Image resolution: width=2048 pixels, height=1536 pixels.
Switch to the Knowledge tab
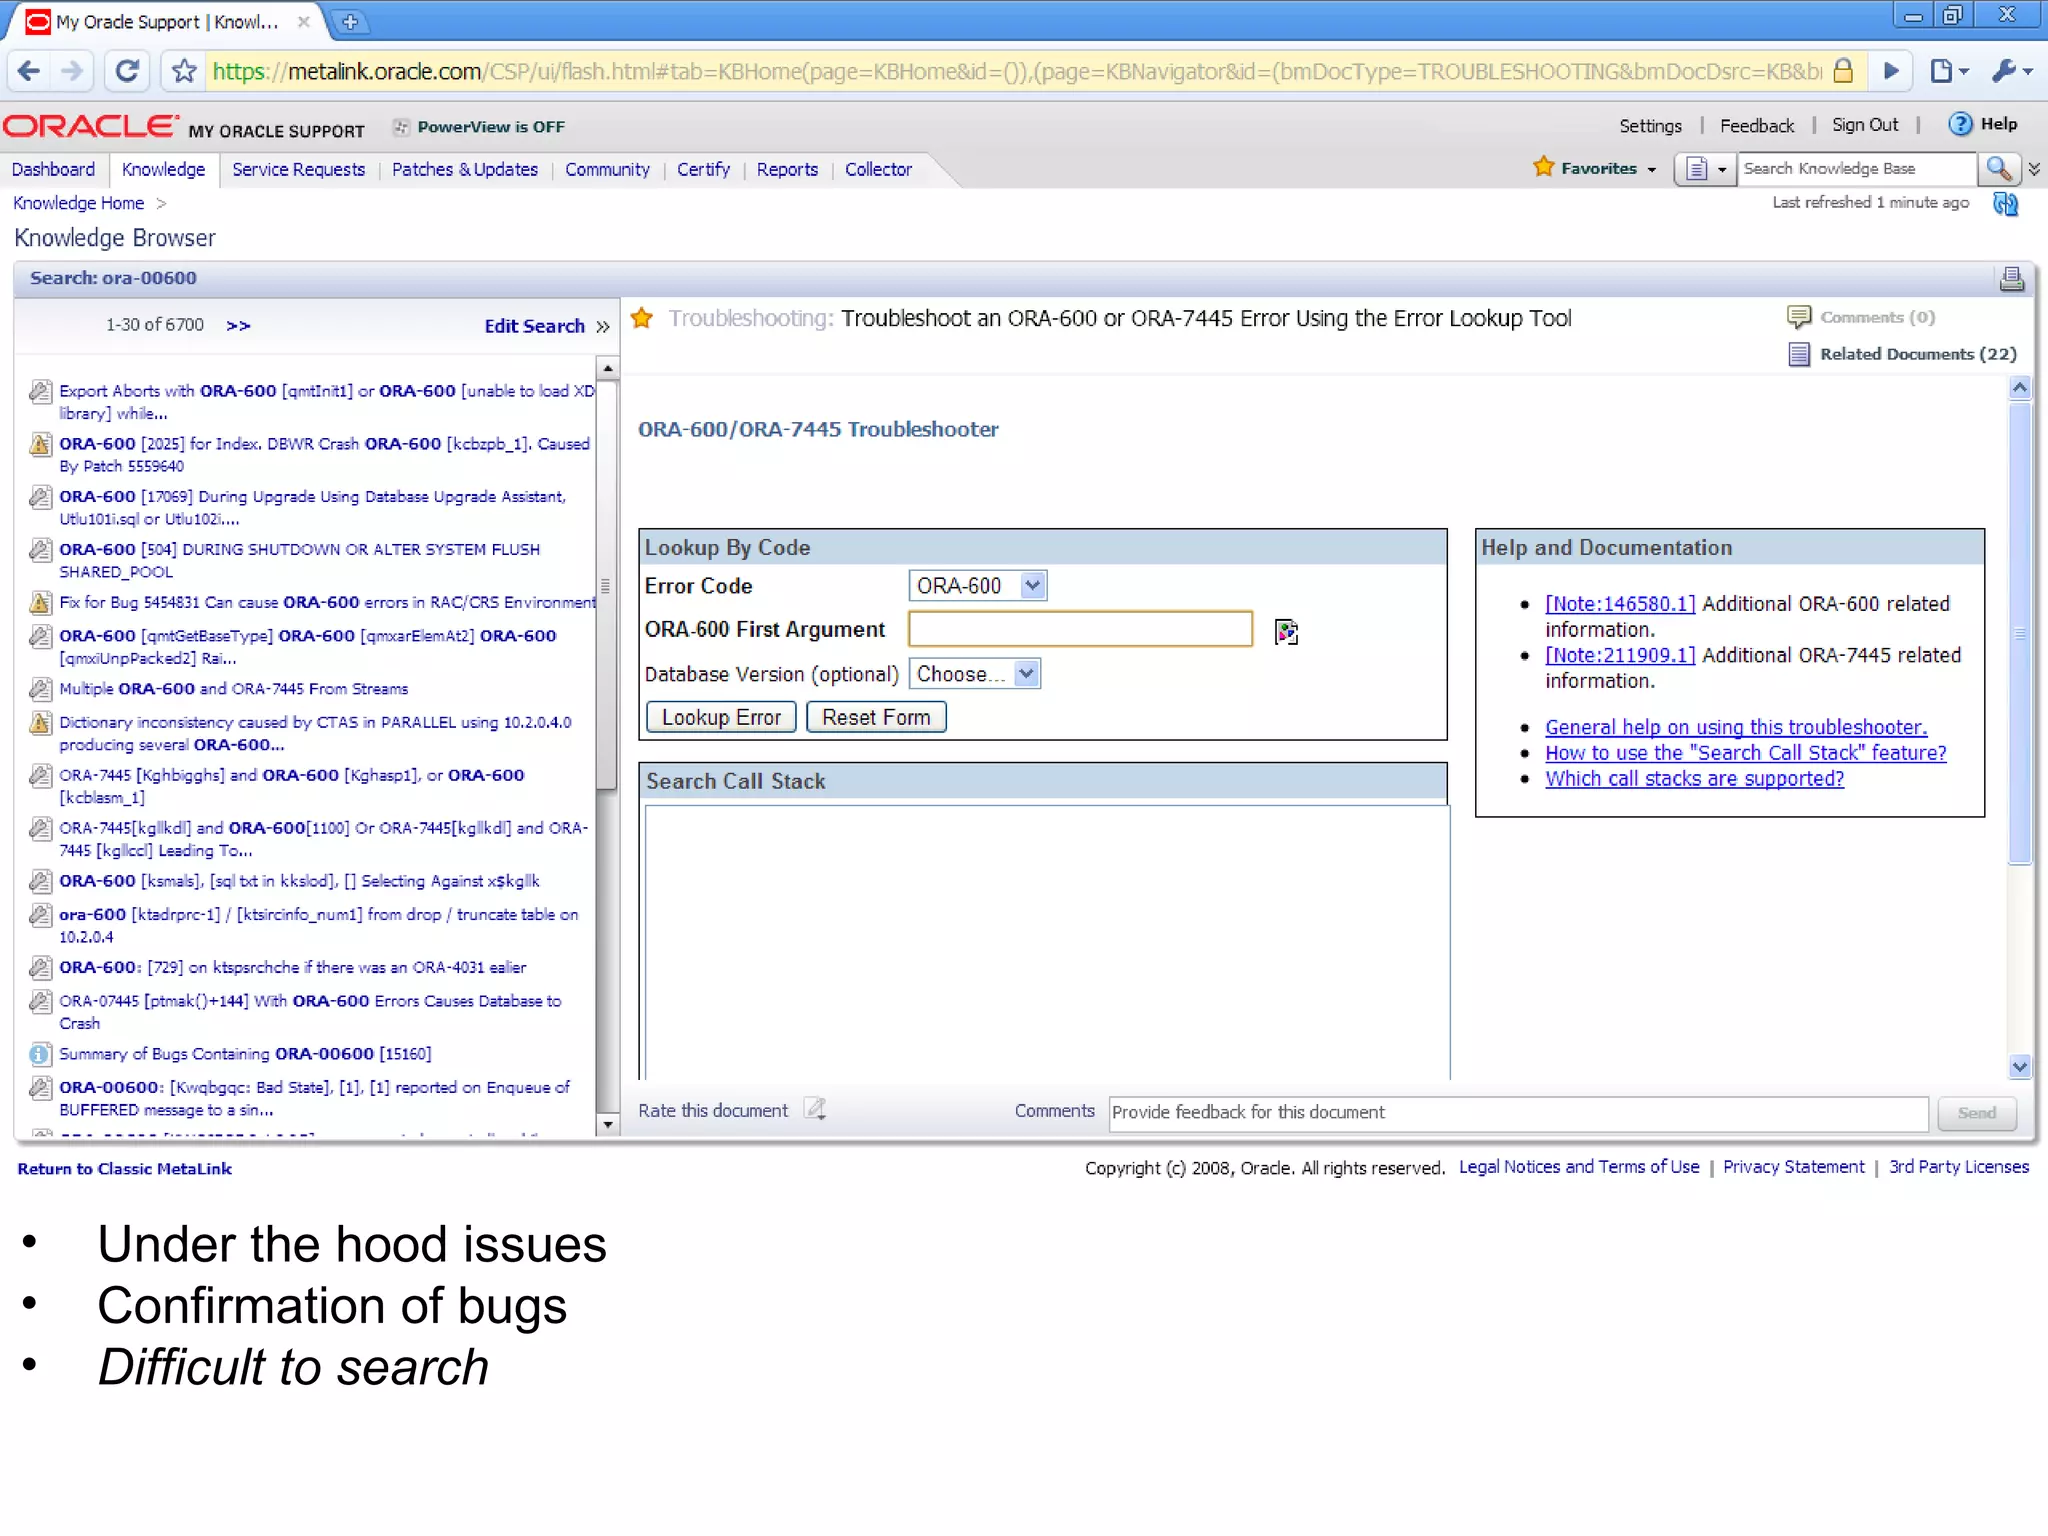163,169
